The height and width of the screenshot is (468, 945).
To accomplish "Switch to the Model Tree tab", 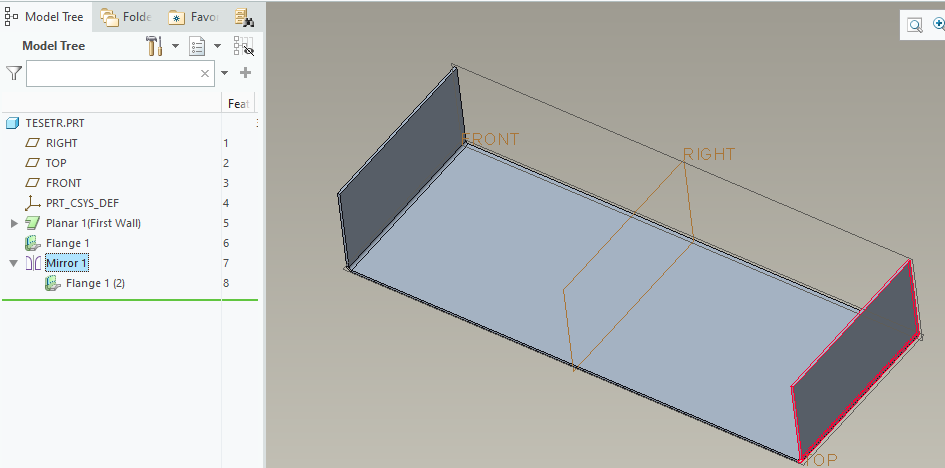I will (x=45, y=17).
